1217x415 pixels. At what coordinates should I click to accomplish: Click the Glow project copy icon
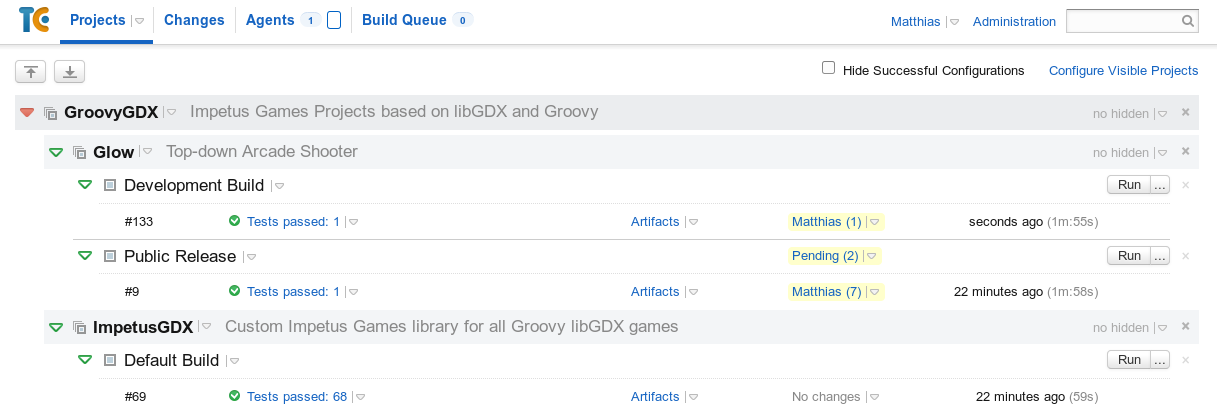point(80,153)
